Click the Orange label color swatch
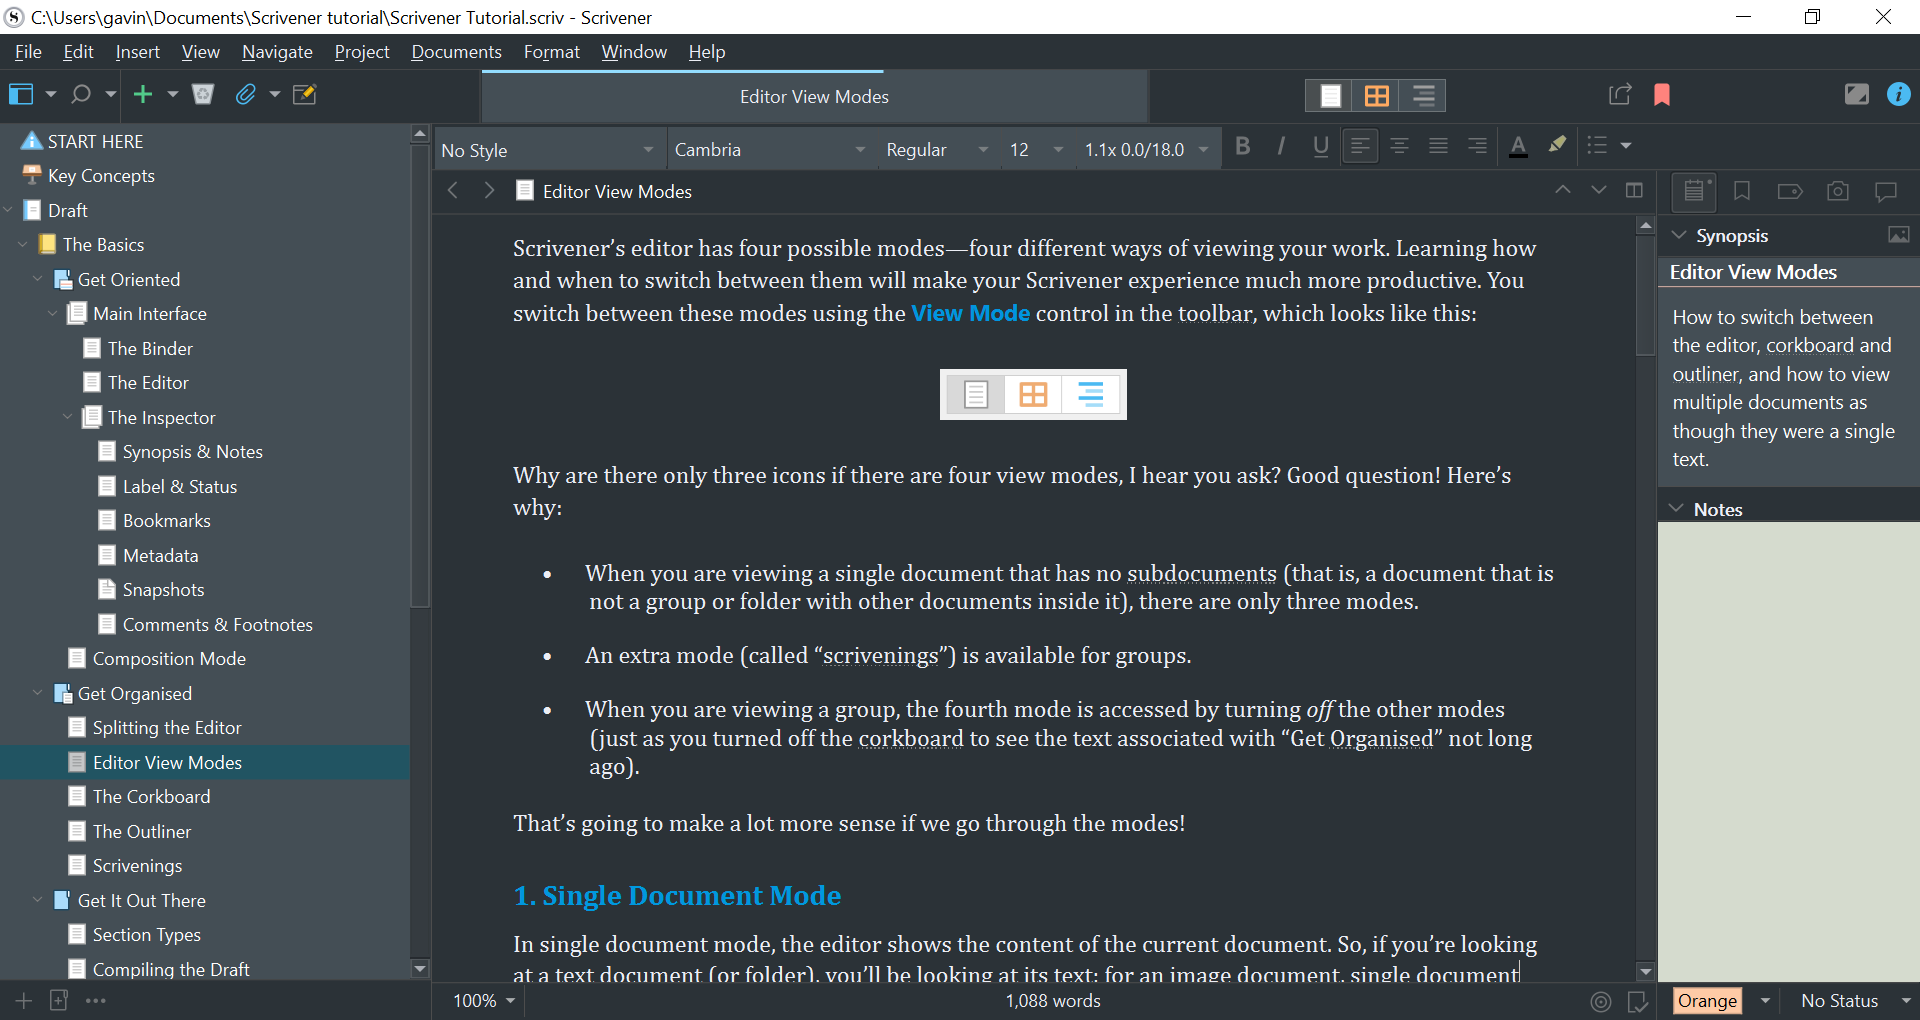Image resolution: width=1920 pixels, height=1020 pixels. point(1707,1001)
